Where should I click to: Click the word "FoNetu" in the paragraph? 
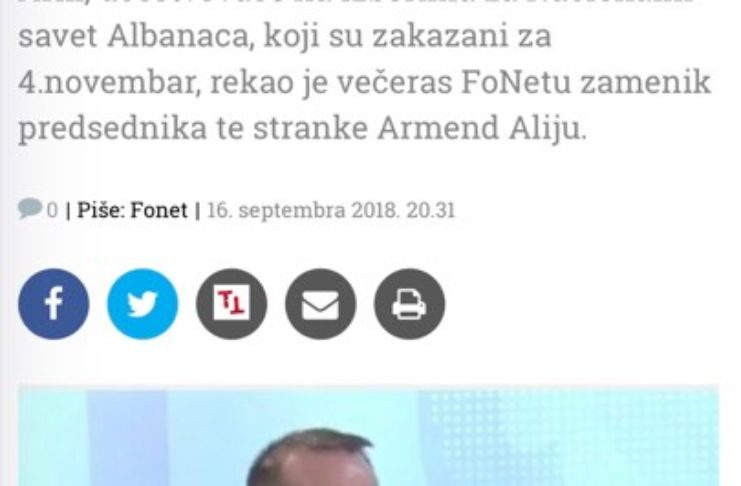(516, 82)
